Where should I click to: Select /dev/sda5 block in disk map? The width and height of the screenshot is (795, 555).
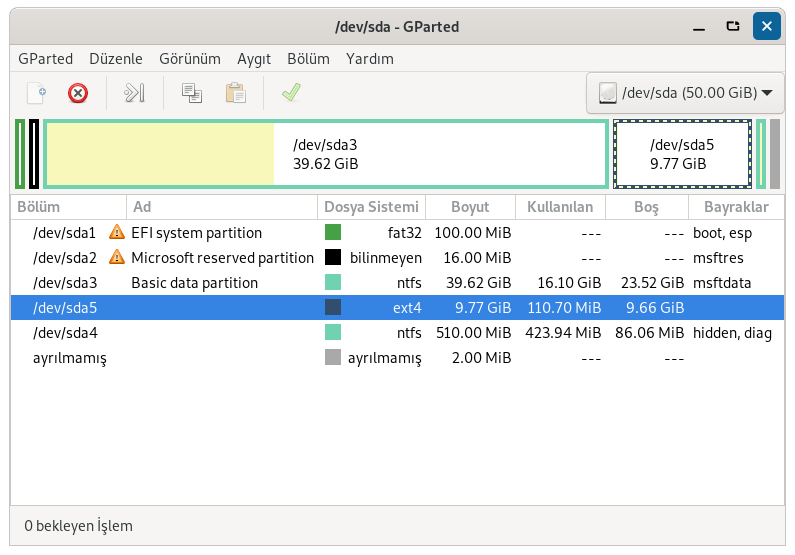point(682,154)
